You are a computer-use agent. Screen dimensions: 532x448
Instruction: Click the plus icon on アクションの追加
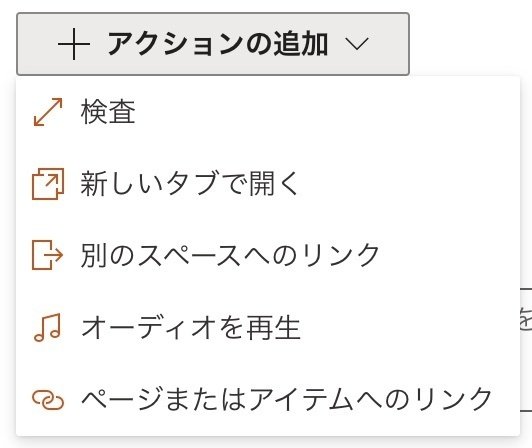click(x=74, y=44)
